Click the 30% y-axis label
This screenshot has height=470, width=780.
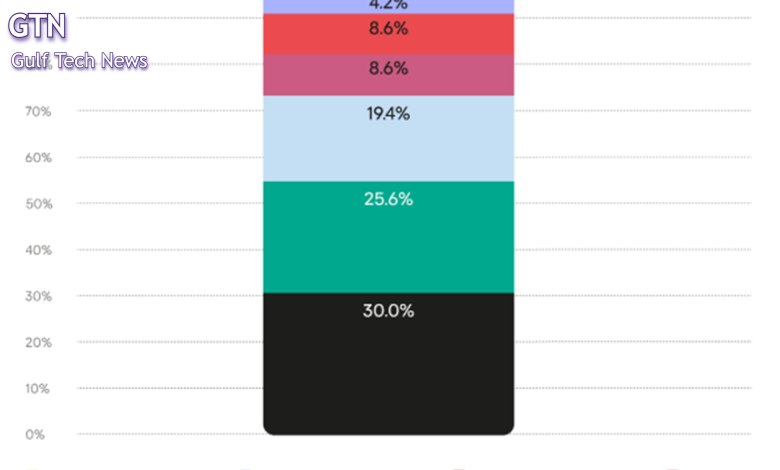[38, 296]
